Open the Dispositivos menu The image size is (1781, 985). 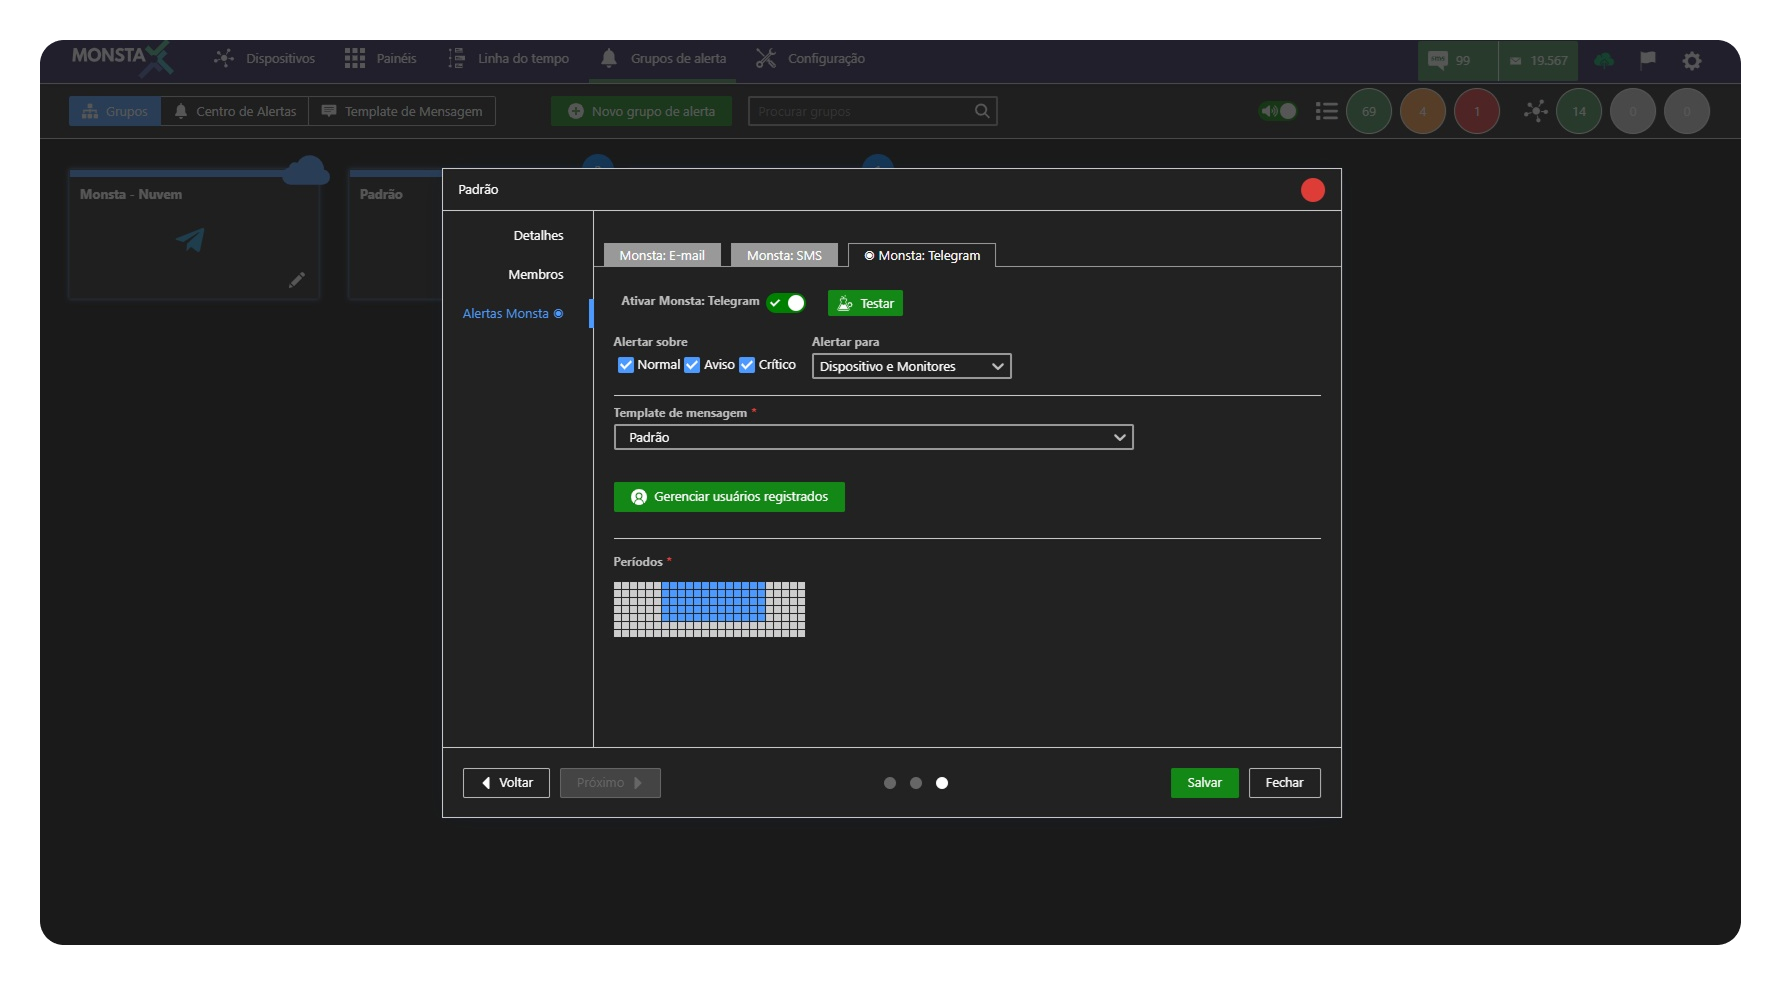coord(265,59)
